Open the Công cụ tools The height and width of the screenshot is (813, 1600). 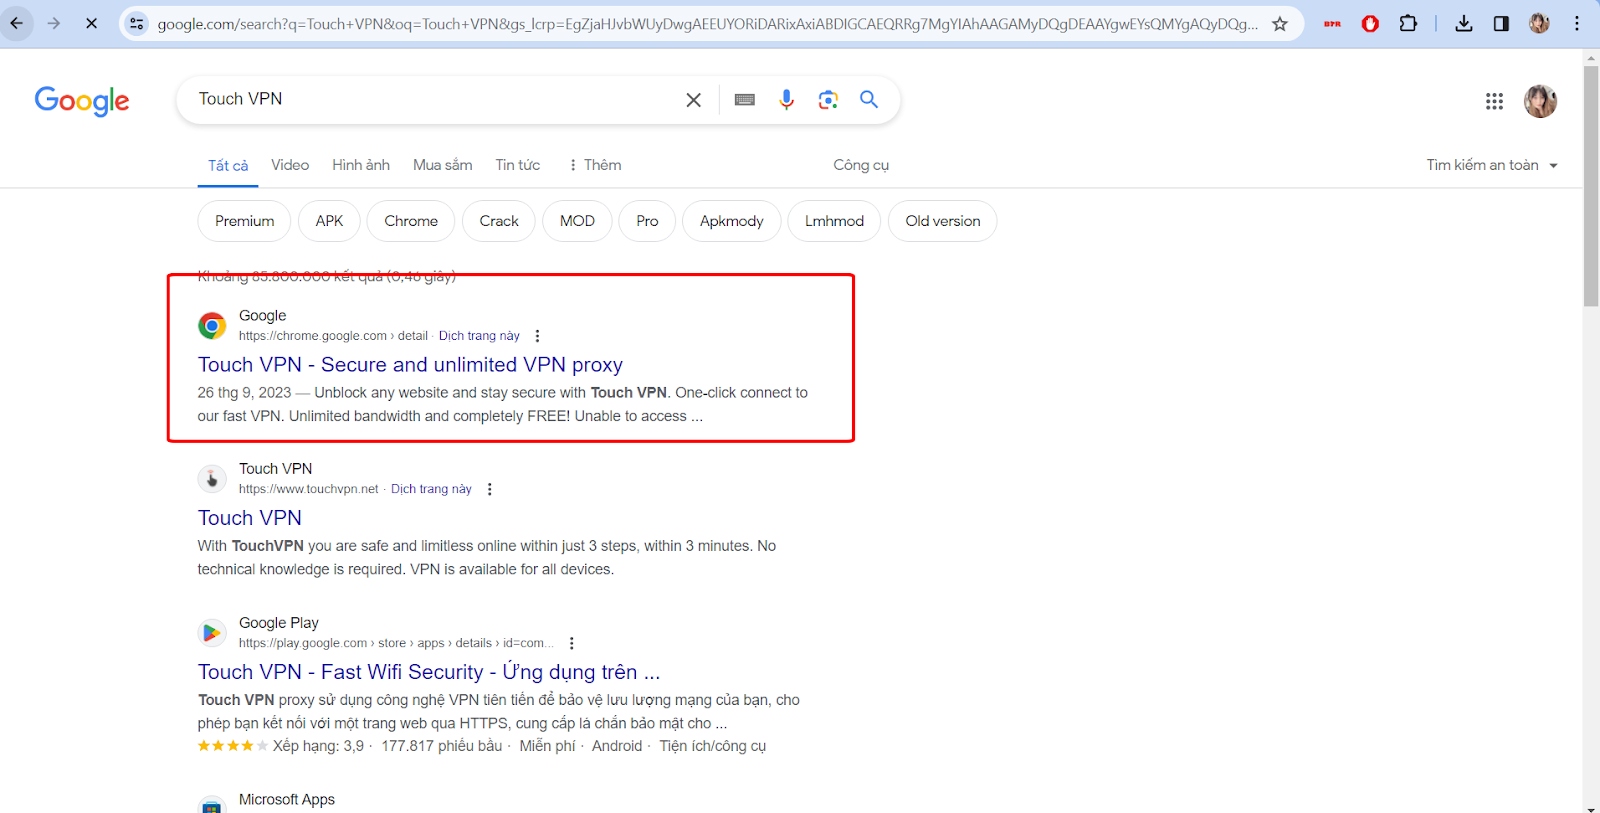(x=861, y=165)
